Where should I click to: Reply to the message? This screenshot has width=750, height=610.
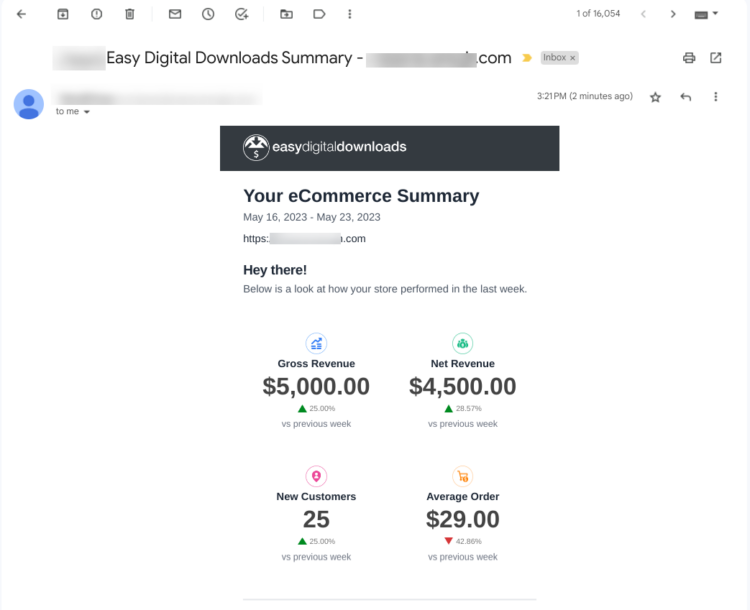(685, 97)
